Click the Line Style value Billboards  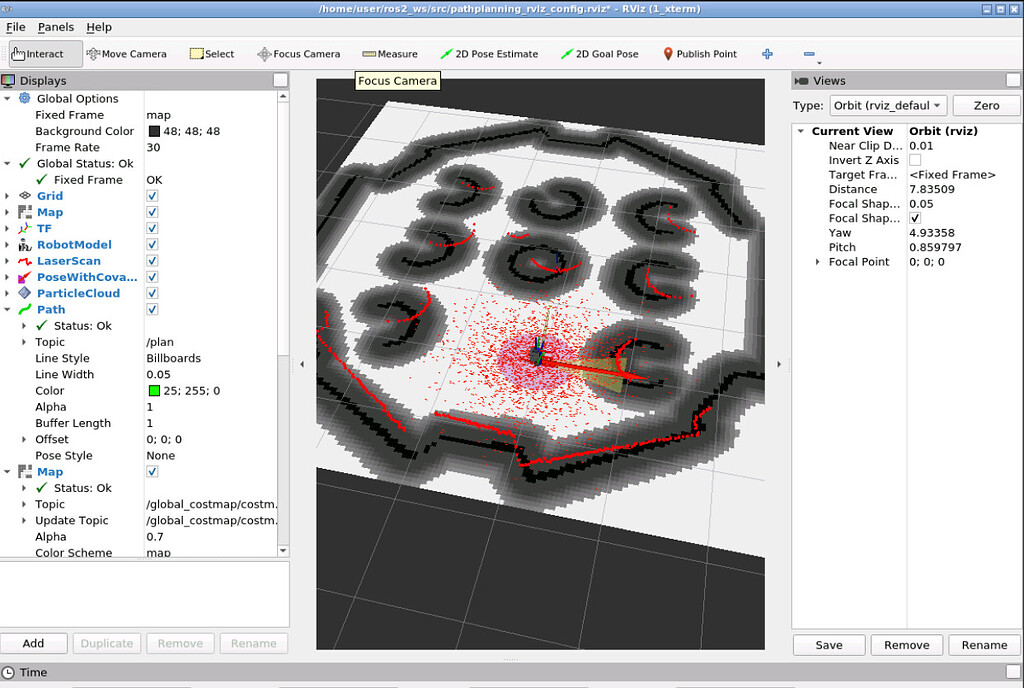click(173, 358)
